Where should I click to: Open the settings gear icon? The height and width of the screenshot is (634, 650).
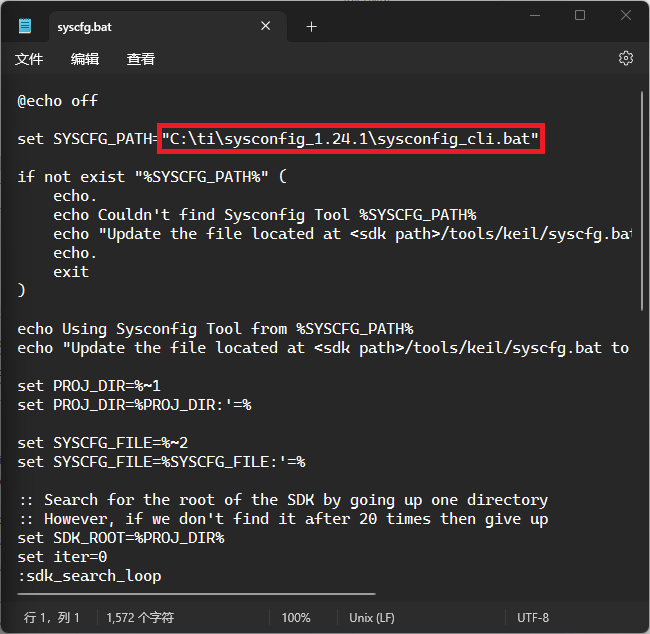pyautogui.click(x=625, y=58)
